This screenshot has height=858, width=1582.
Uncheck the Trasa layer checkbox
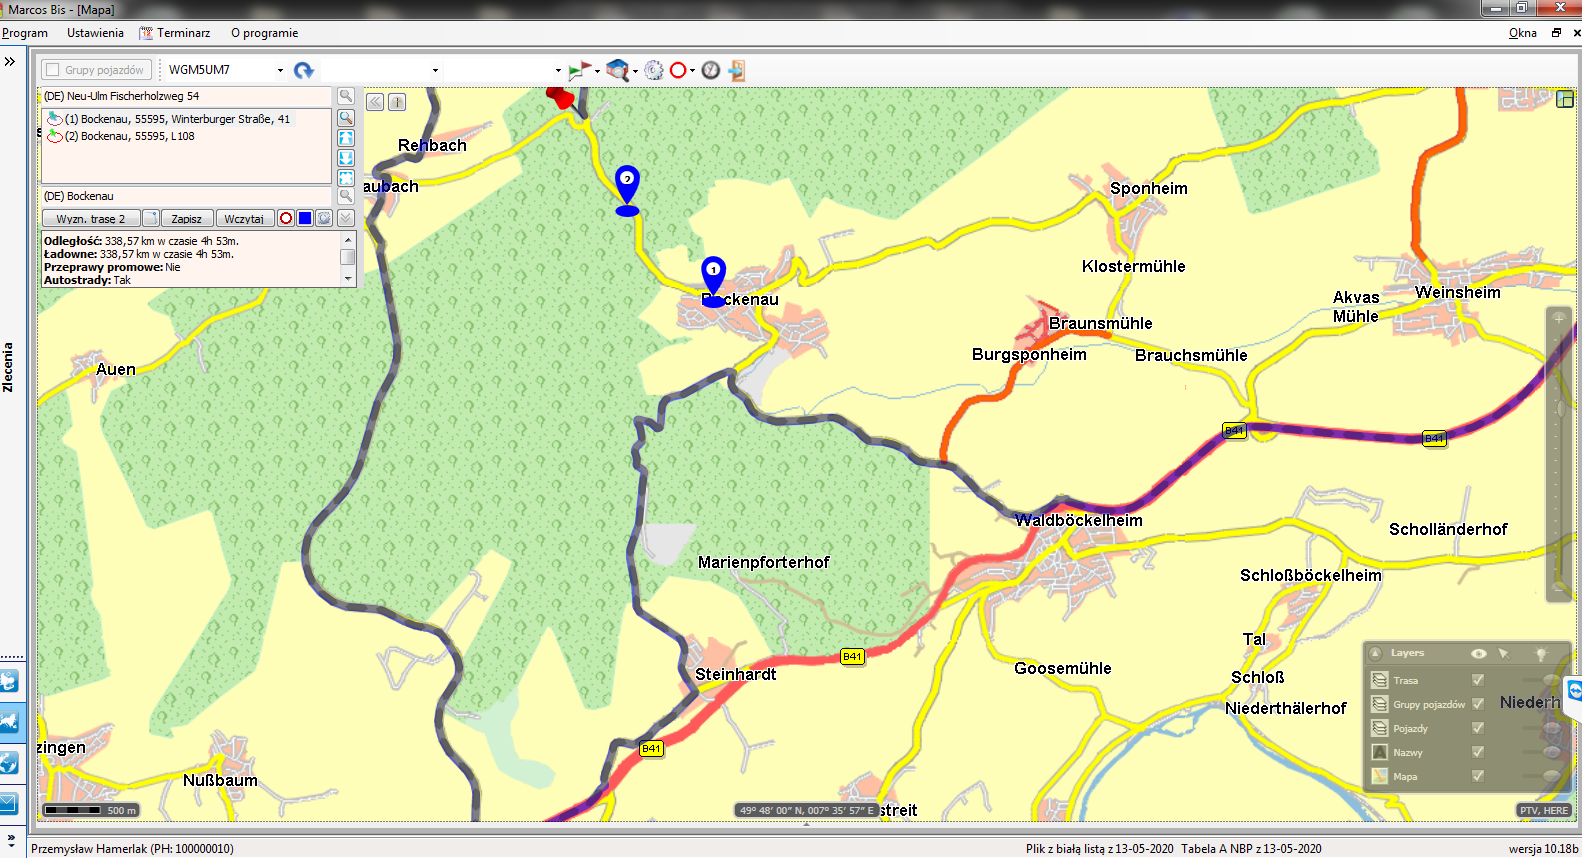[1478, 680]
